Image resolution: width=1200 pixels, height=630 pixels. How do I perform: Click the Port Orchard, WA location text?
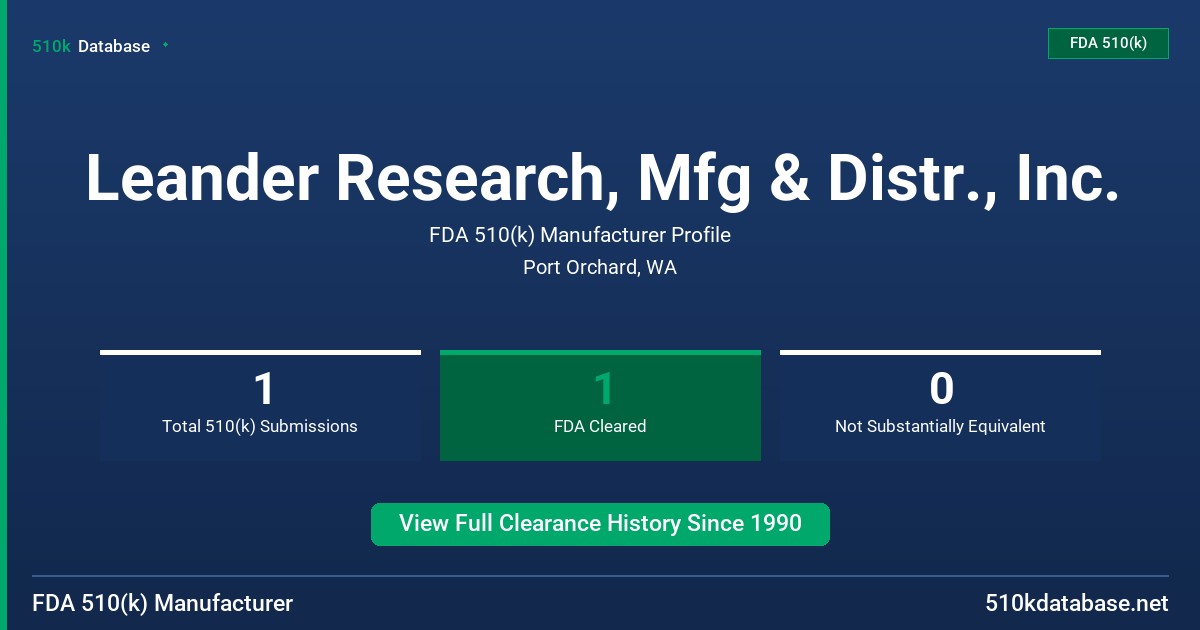(x=600, y=268)
